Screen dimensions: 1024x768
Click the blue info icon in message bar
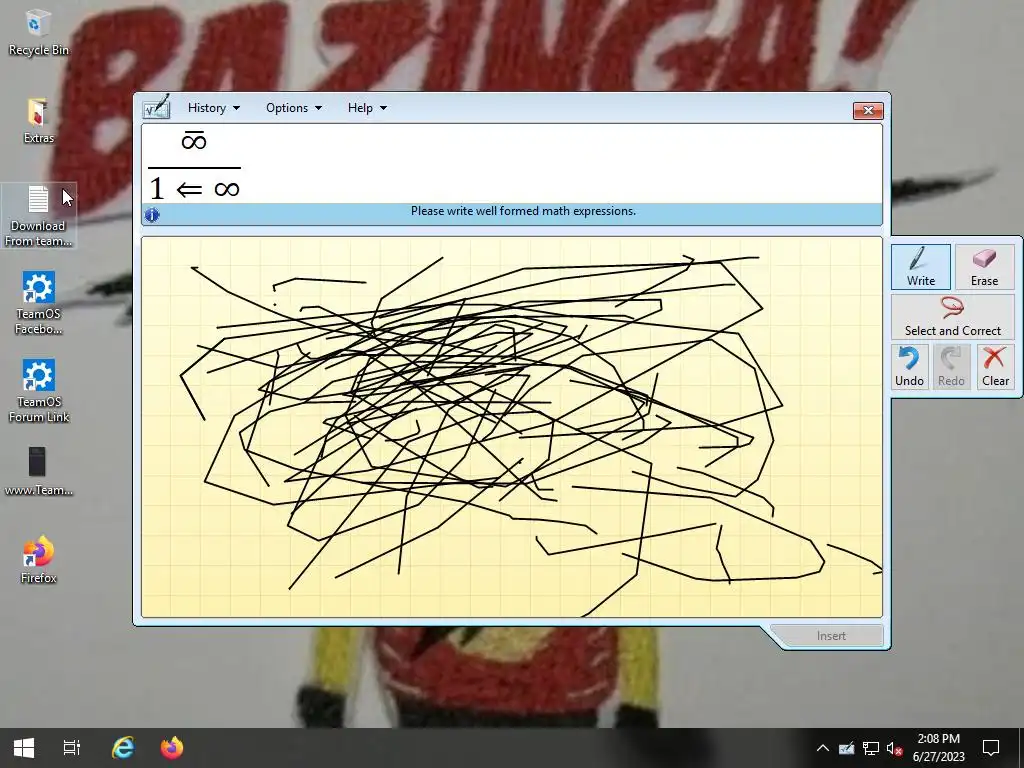click(152, 214)
